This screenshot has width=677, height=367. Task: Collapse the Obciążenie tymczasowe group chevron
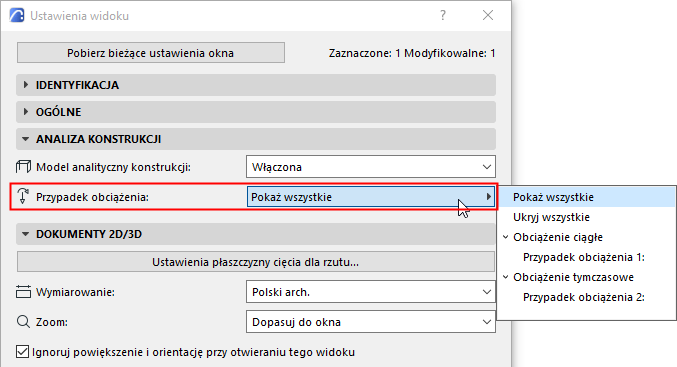point(506,277)
